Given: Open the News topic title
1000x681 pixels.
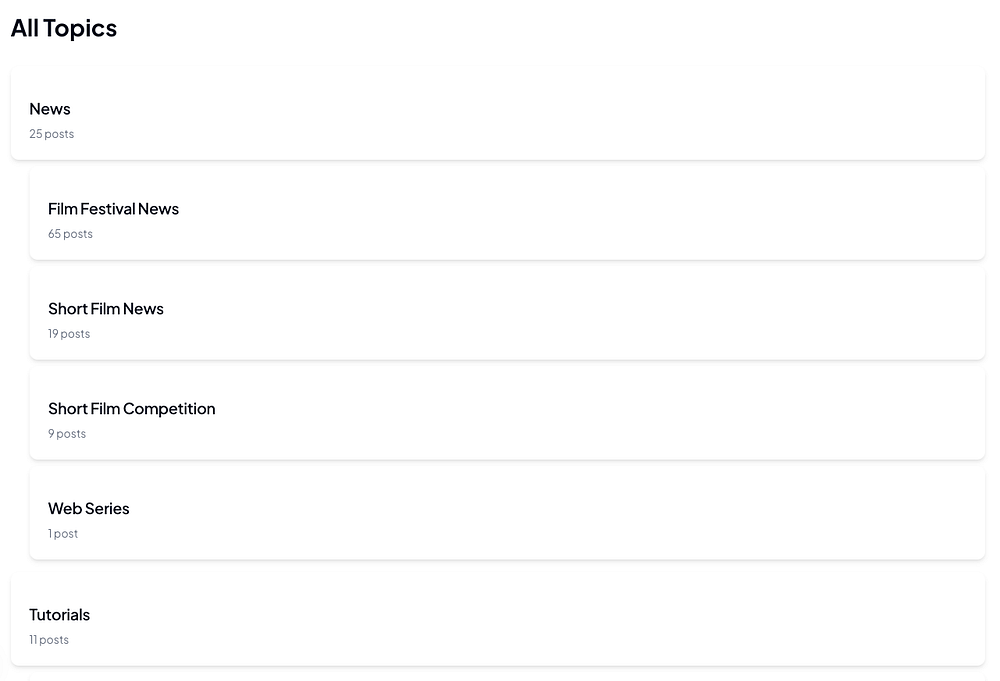Looking at the screenshot, I should [50, 109].
